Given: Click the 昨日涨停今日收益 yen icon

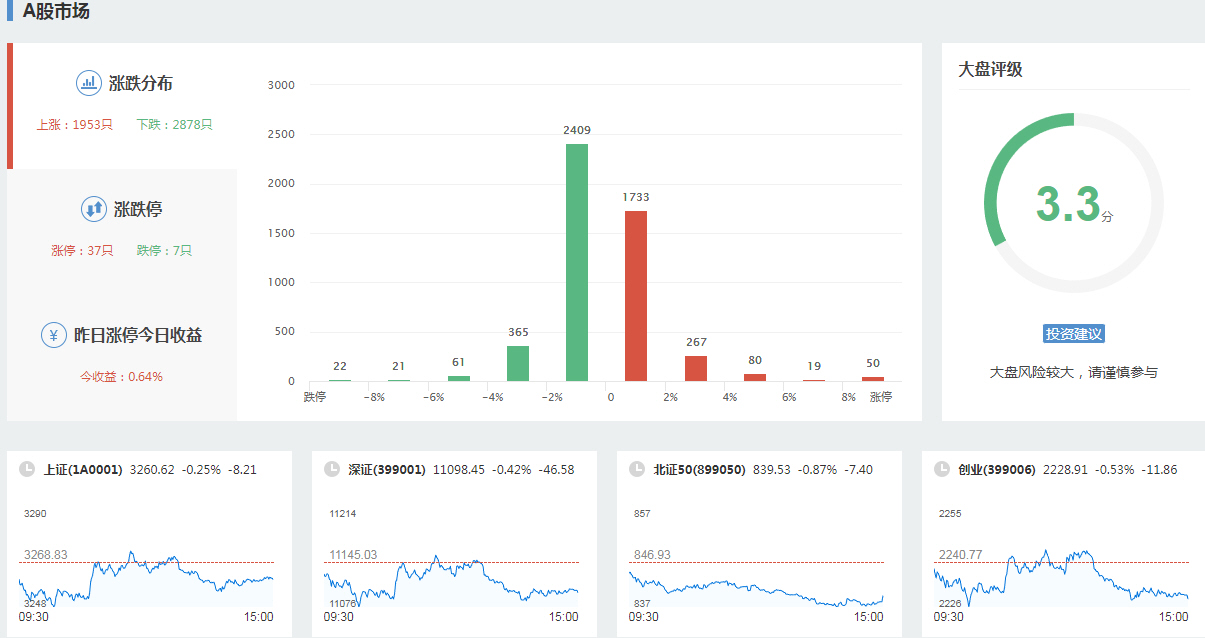Looking at the screenshot, I should [53, 335].
